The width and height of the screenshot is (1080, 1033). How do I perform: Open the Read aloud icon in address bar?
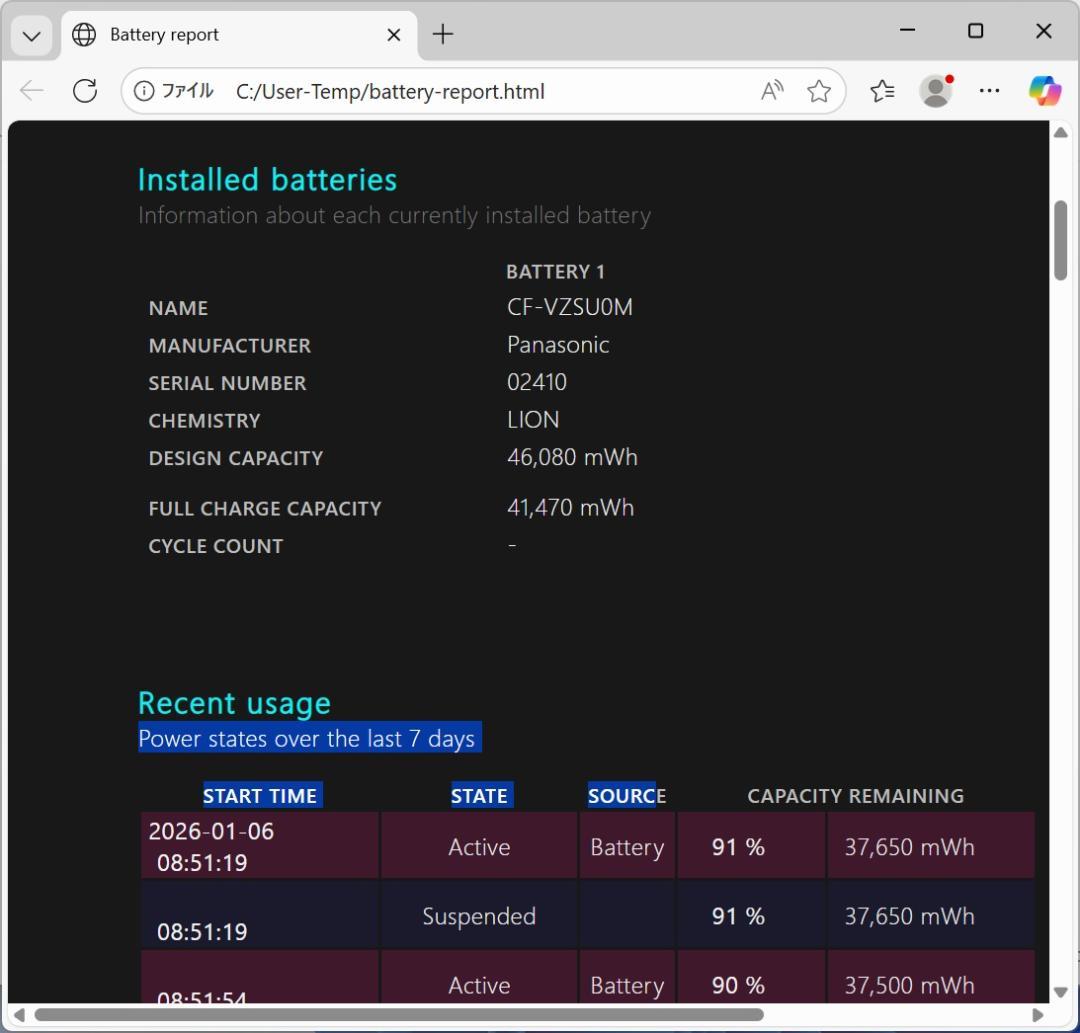click(771, 91)
